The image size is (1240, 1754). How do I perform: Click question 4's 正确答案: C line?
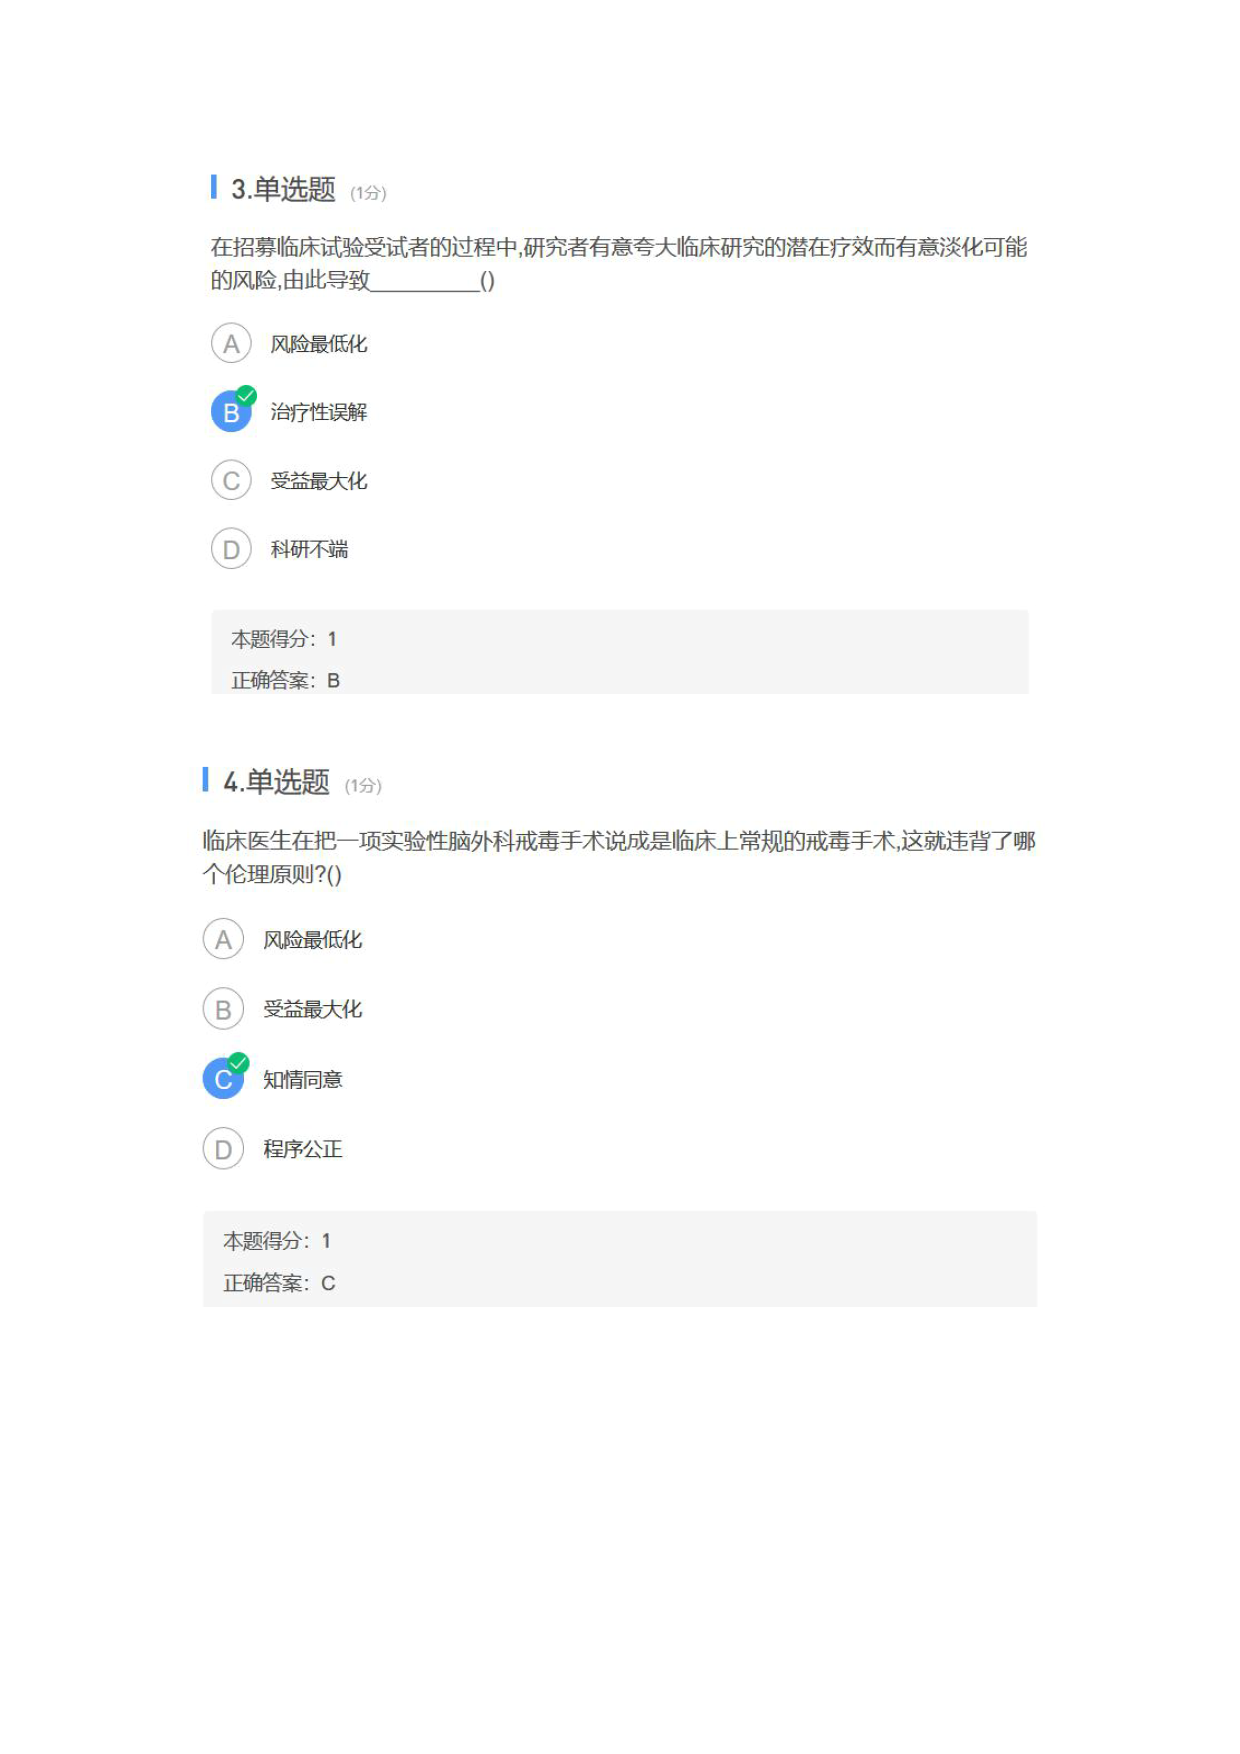point(279,1283)
